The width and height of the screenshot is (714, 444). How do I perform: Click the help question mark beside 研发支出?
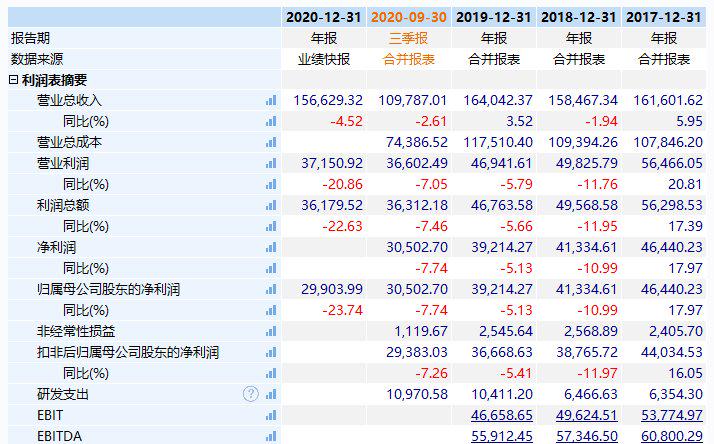pos(250,394)
